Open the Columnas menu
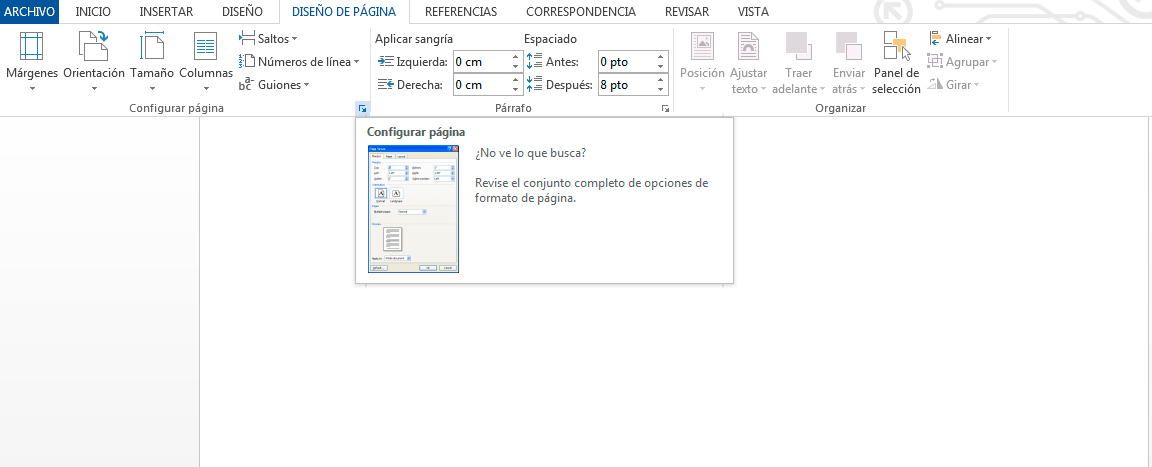The image size is (1152, 467). pos(206,62)
